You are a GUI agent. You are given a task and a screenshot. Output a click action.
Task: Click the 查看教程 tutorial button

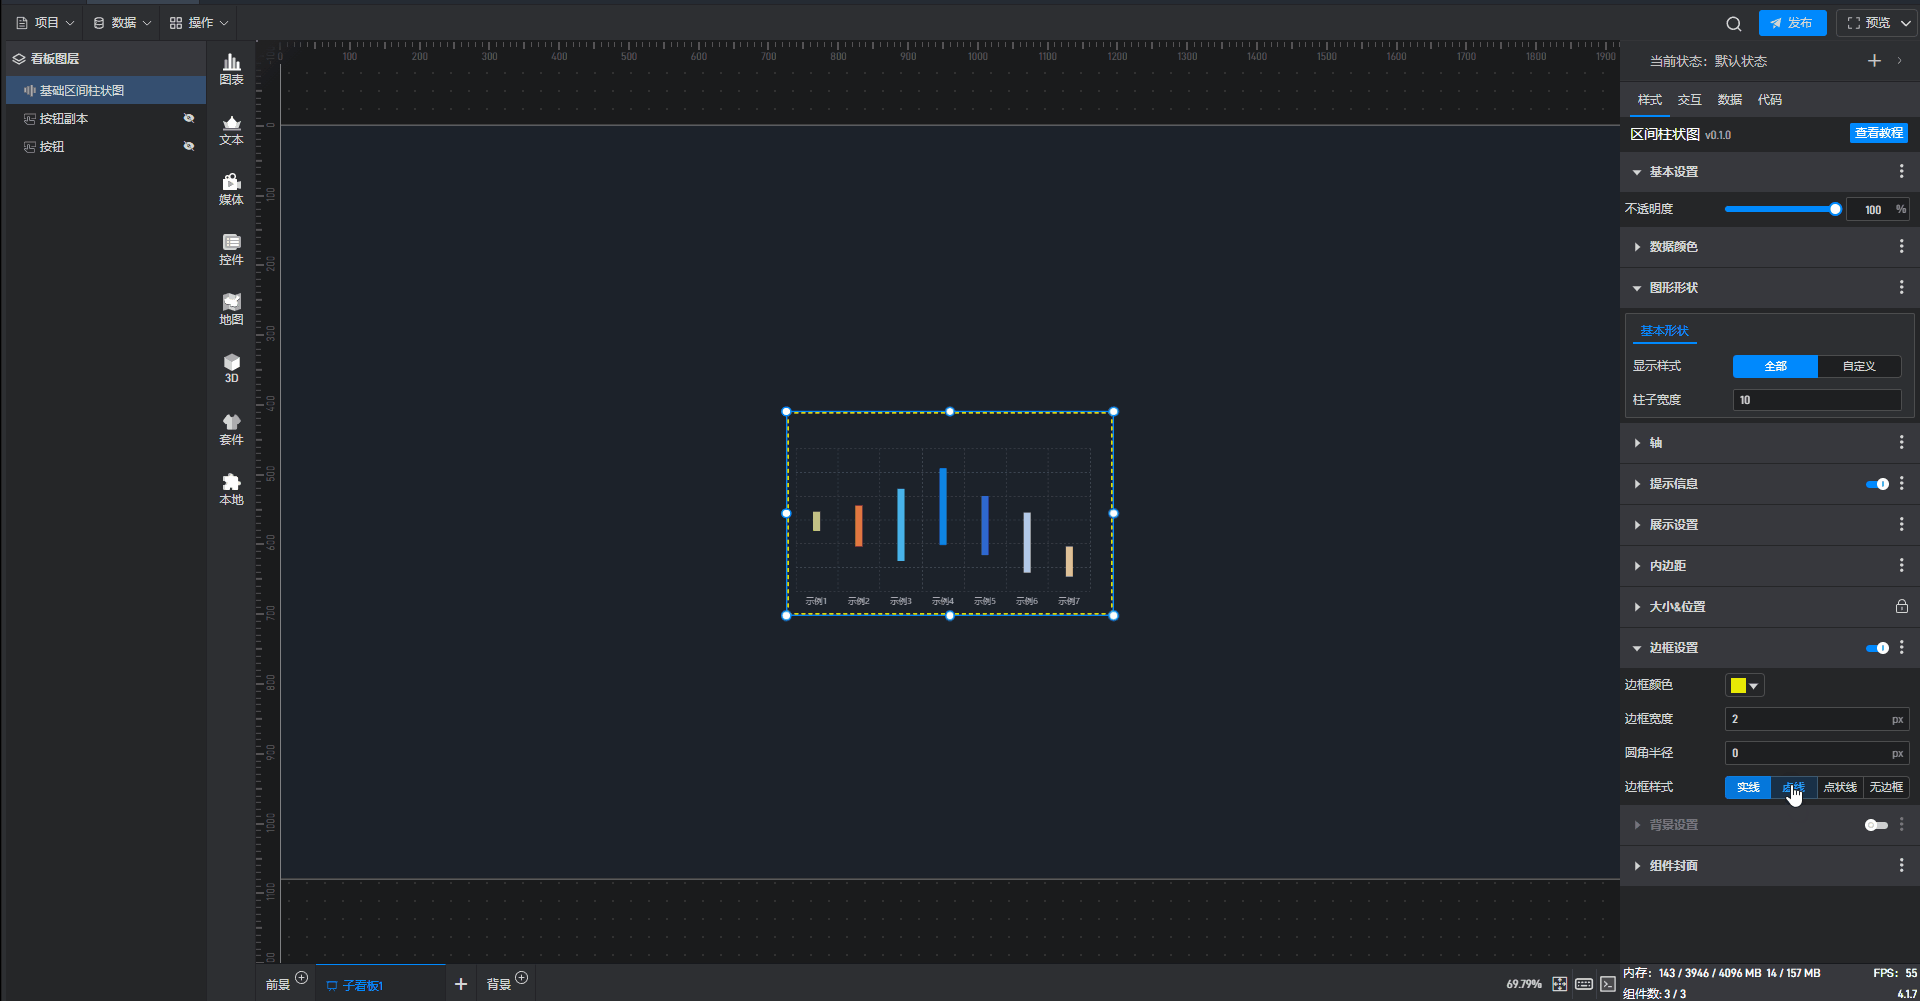pos(1878,133)
